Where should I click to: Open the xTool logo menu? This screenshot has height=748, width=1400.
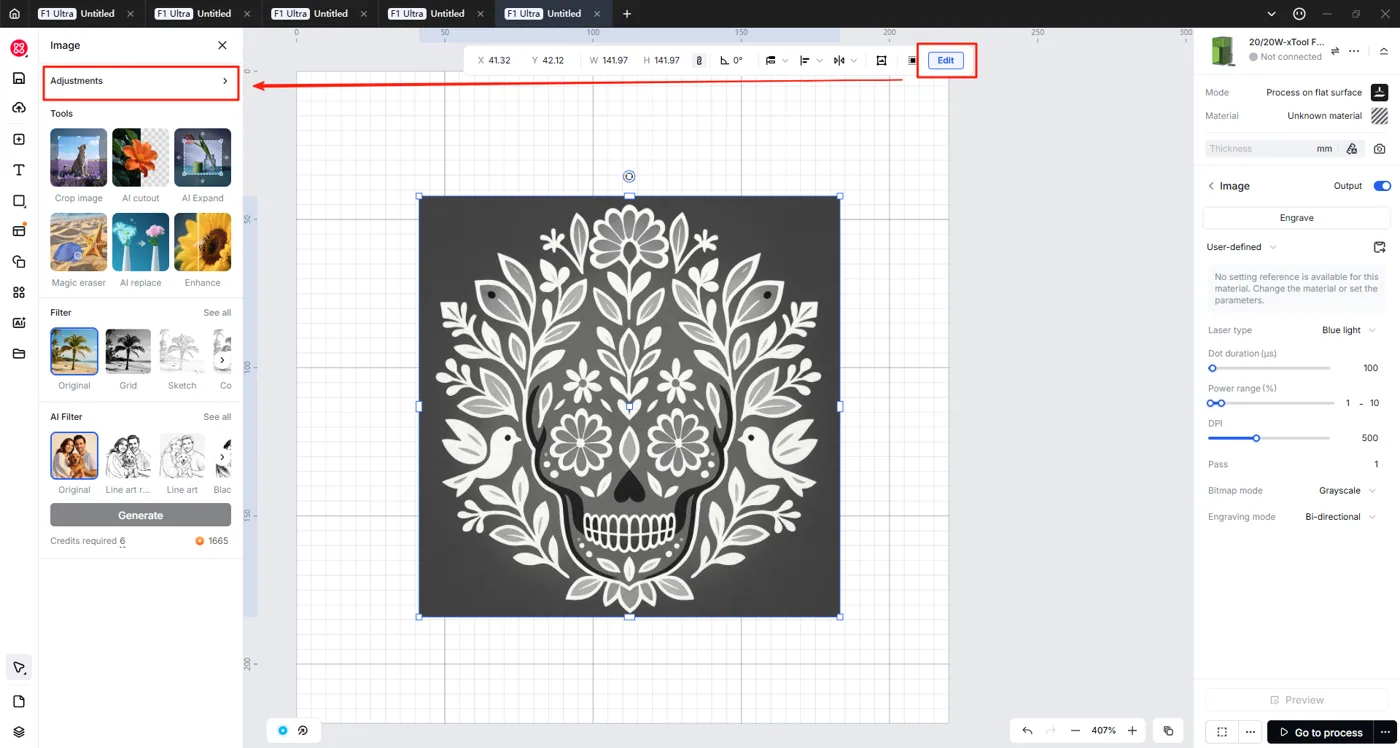(19, 47)
